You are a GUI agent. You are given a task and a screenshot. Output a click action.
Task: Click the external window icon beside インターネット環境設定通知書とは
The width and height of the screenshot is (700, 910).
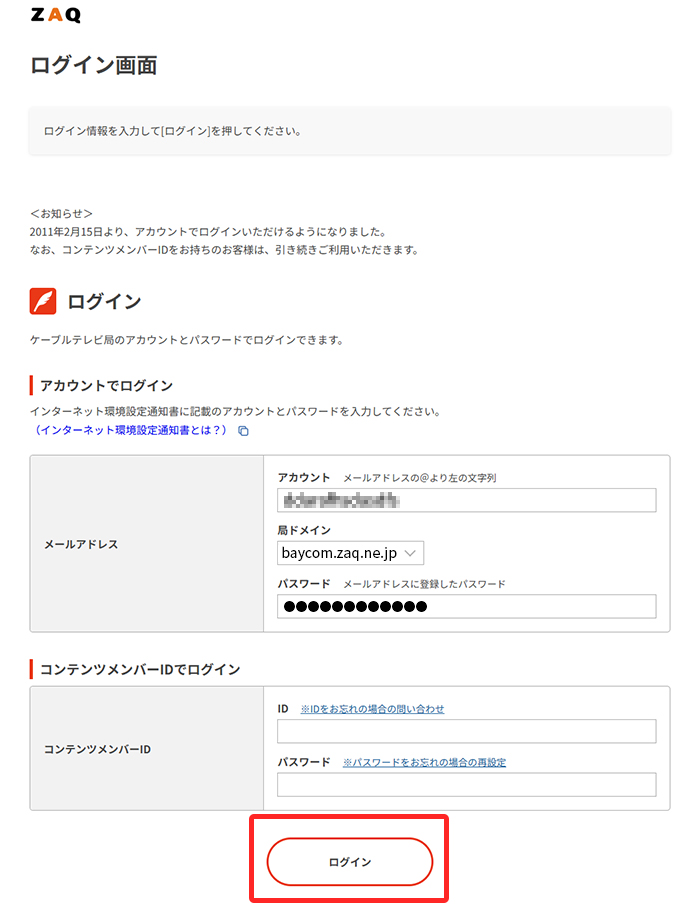[244, 431]
